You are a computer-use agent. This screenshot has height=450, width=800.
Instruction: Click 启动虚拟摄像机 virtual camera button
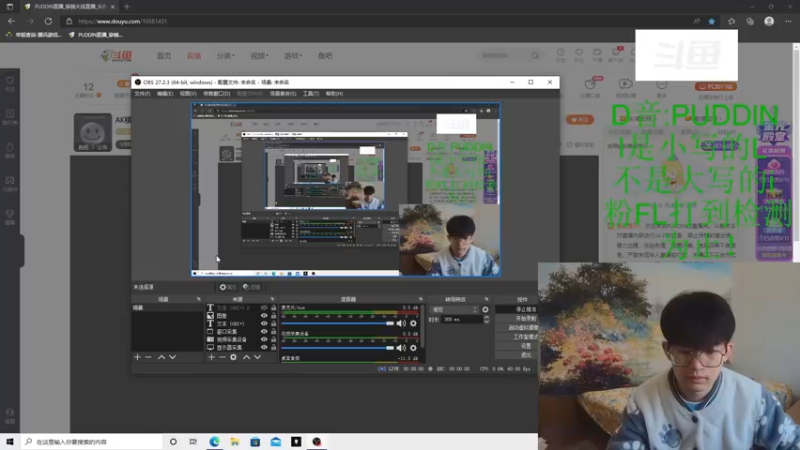[516, 328]
